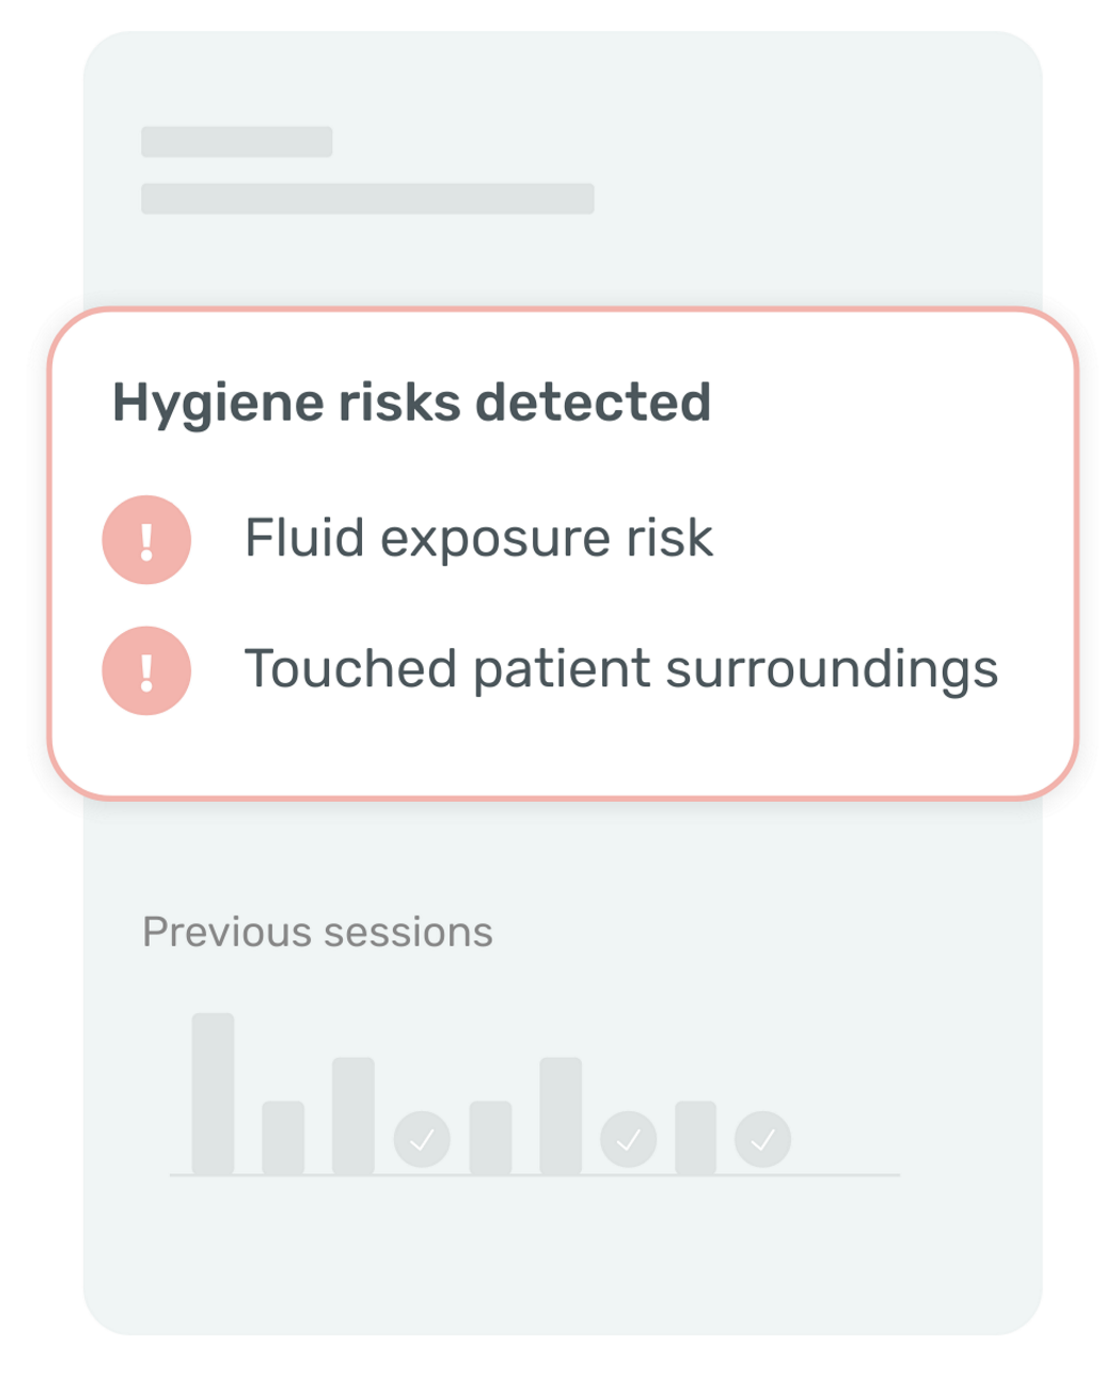
Task: Click the Previous sessions label
Action: tap(317, 932)
